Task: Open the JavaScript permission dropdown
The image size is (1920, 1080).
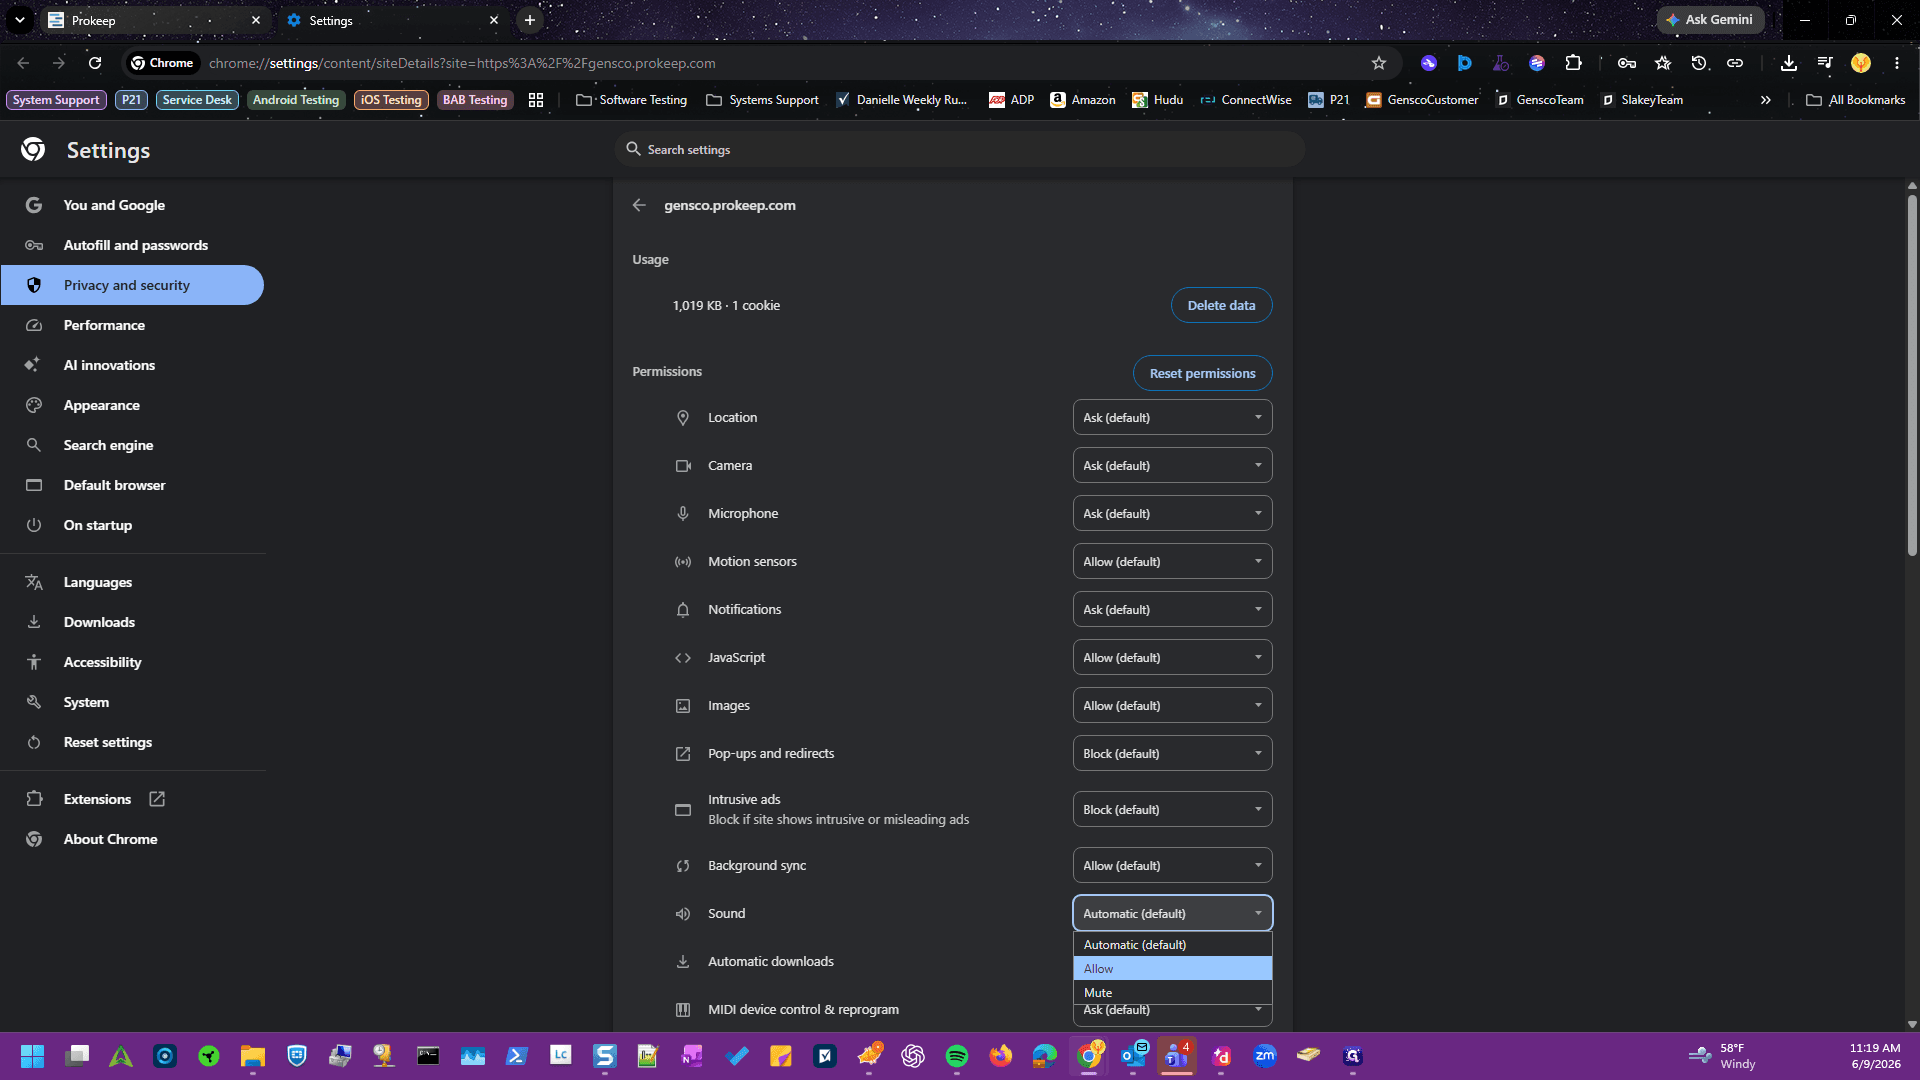Action: point(1172,657)
